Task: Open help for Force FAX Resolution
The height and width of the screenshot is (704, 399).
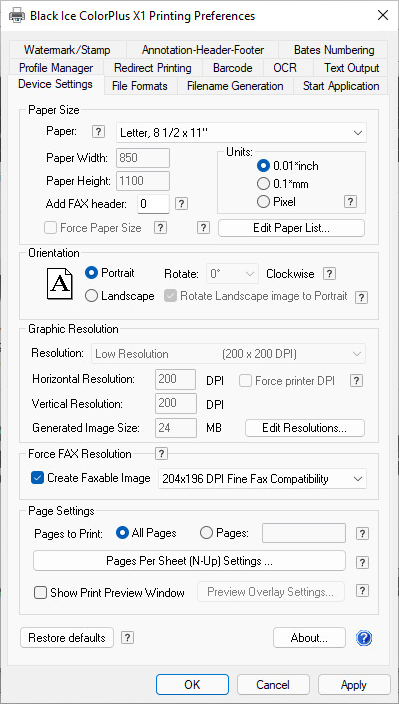Action: point(161,454)
